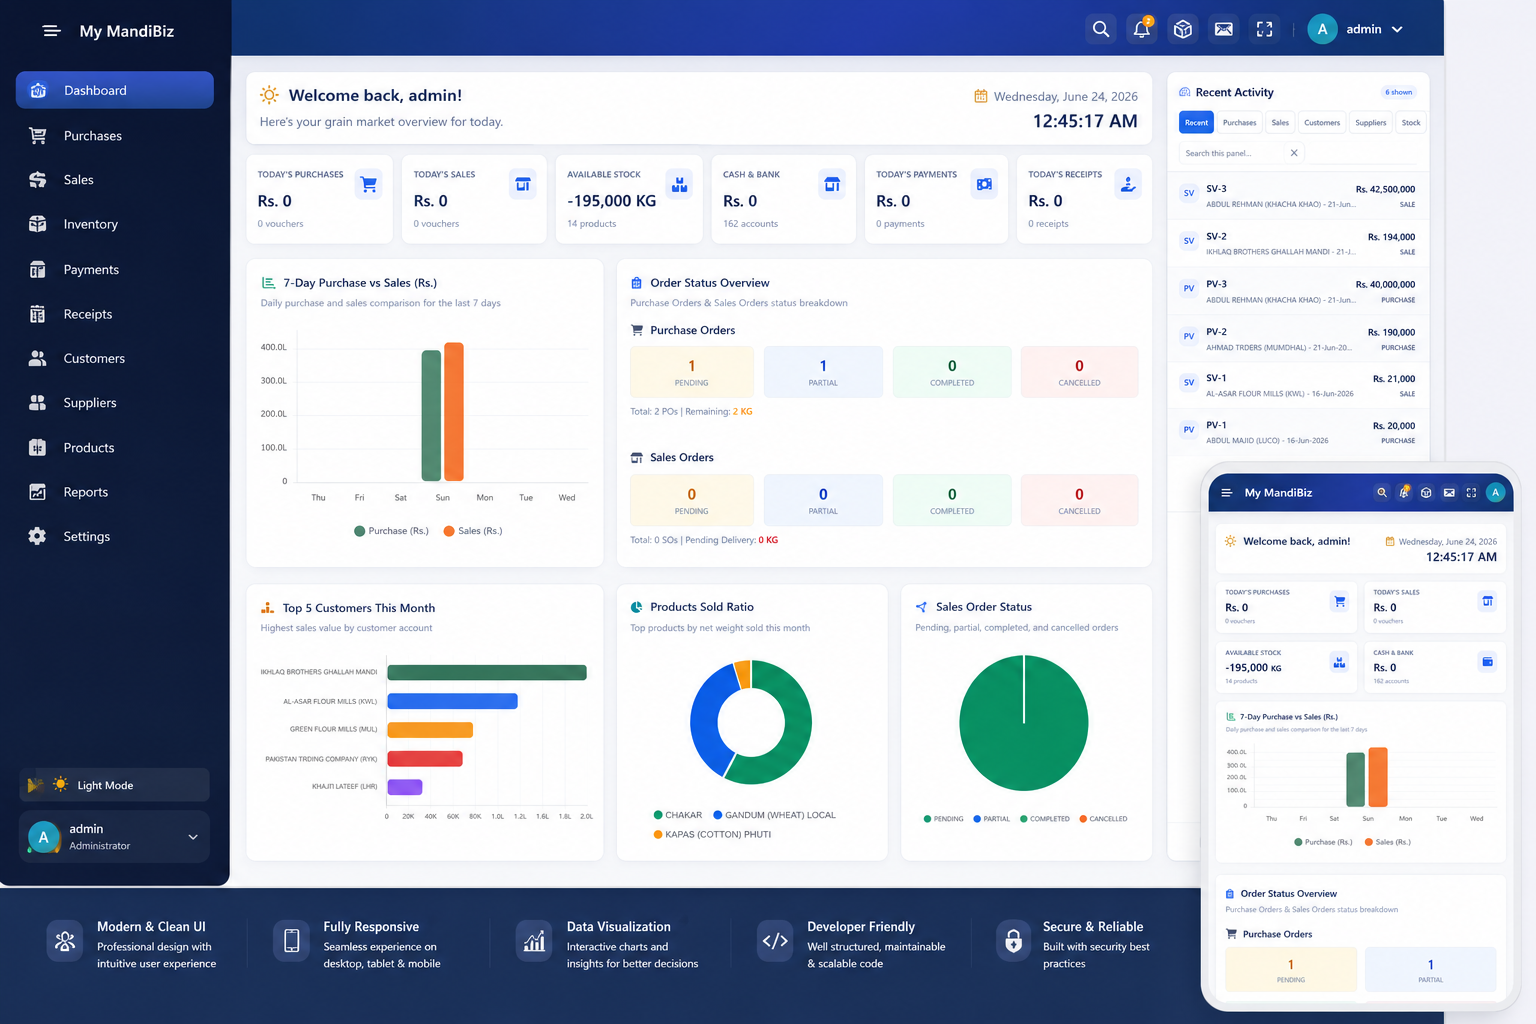The height and width of the screenshot is (1024, 1536).
Task: Open SV-3 Abdul Rehman activity entry
Action: point(1298,196)
